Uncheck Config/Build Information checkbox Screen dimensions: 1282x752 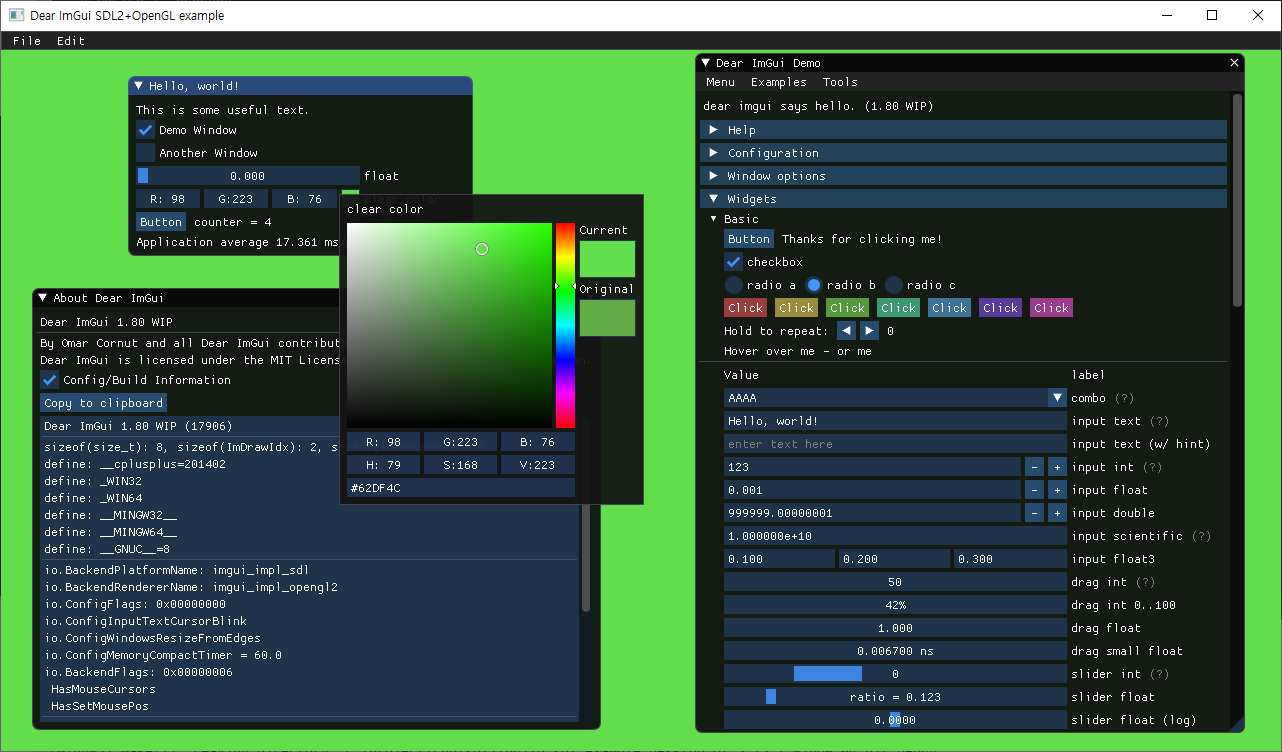point(49,380)
